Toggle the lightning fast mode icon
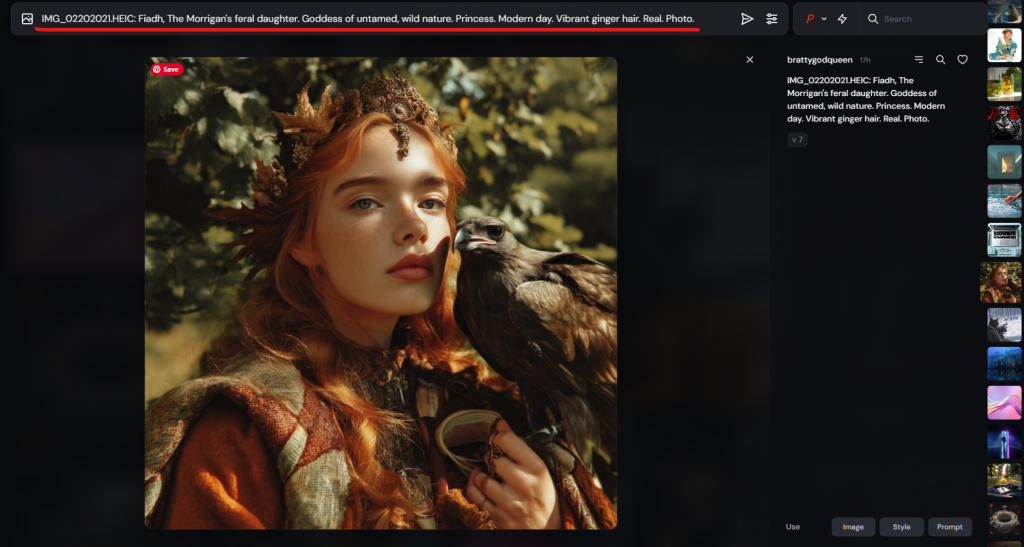Viewport: 1024px width, 547px height. pos(842,19)
